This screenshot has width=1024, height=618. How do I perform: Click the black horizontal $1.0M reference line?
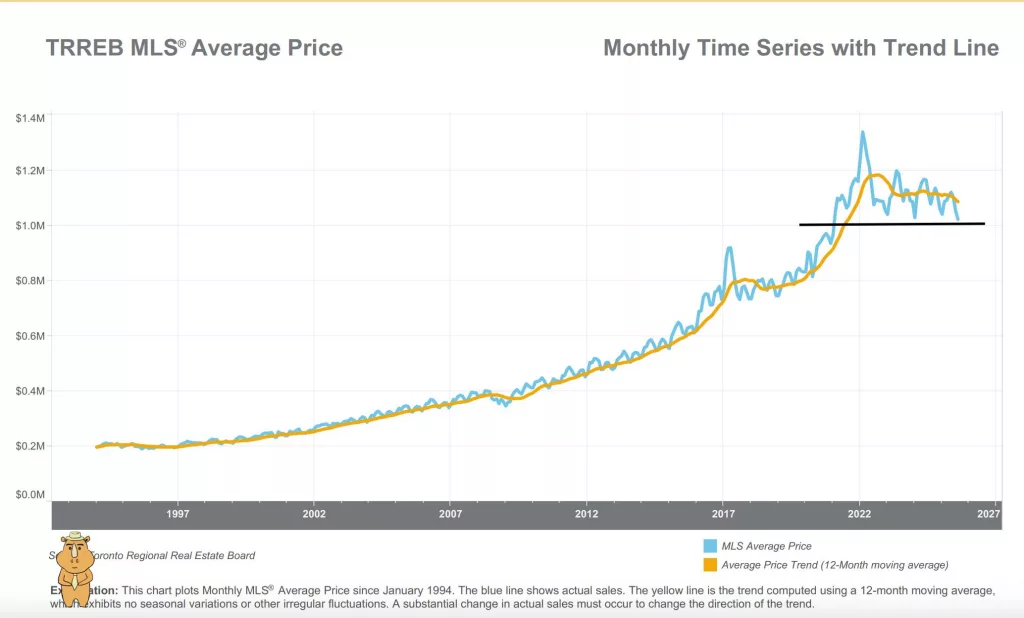(x=891, y=224)
